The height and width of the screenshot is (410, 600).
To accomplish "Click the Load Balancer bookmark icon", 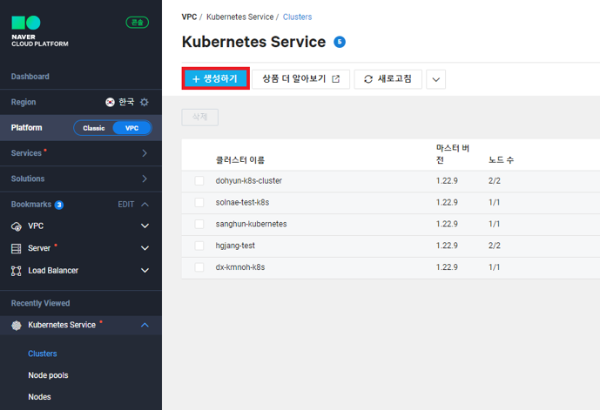I will click(16, 271).
